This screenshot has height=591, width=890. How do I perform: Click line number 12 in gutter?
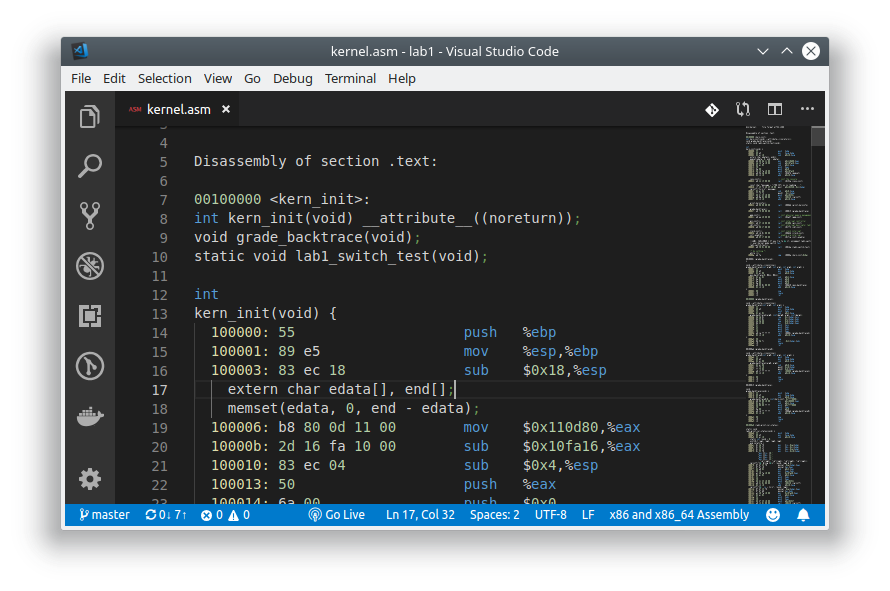click(159, 295)
